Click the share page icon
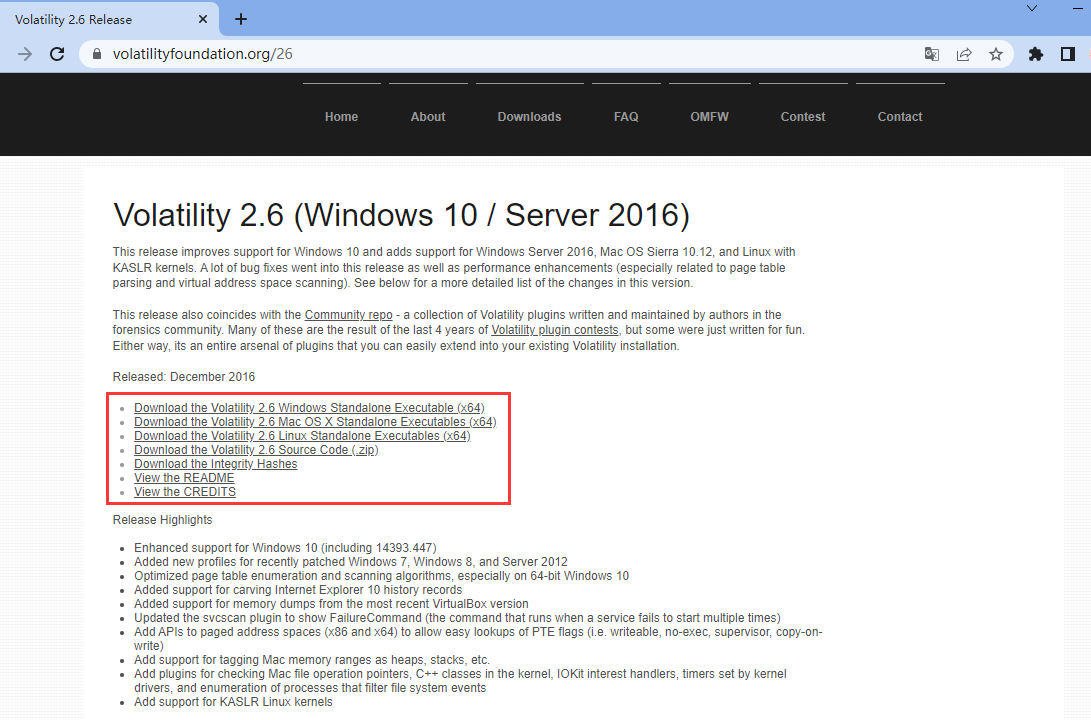 tap(964, 54)
